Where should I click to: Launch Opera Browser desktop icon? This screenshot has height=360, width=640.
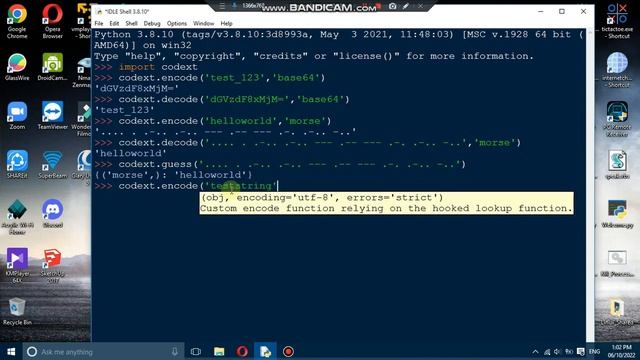[x=53, y=21]
